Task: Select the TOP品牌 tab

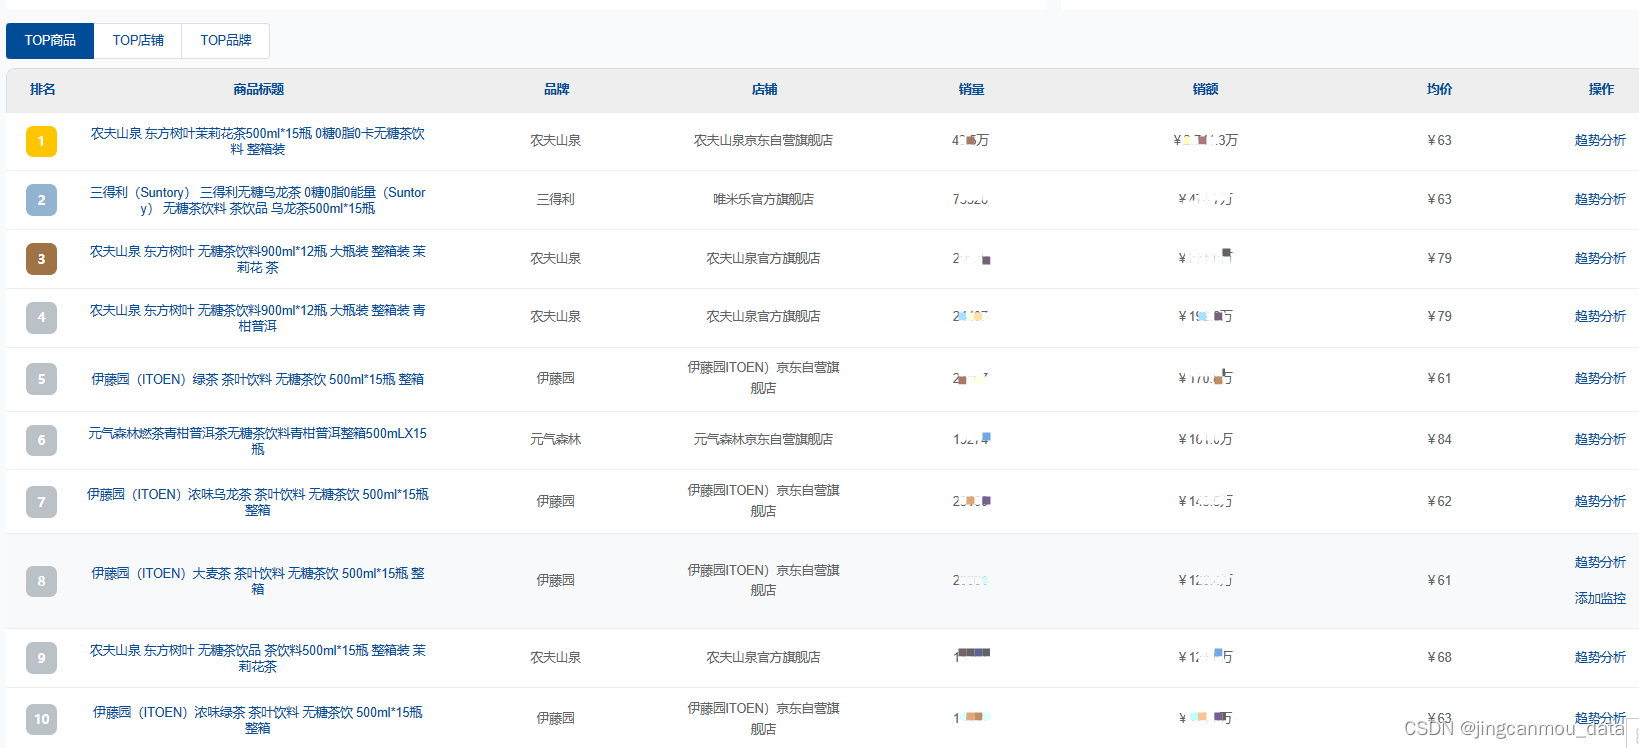Action: click(x=226, y=41)
